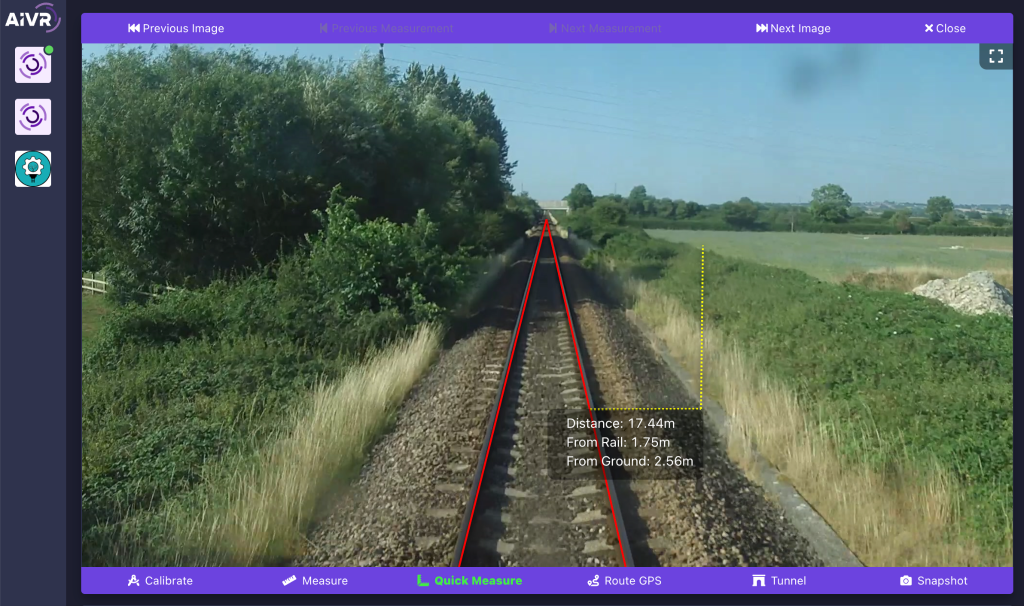Go to Previous Measurement

387,28
